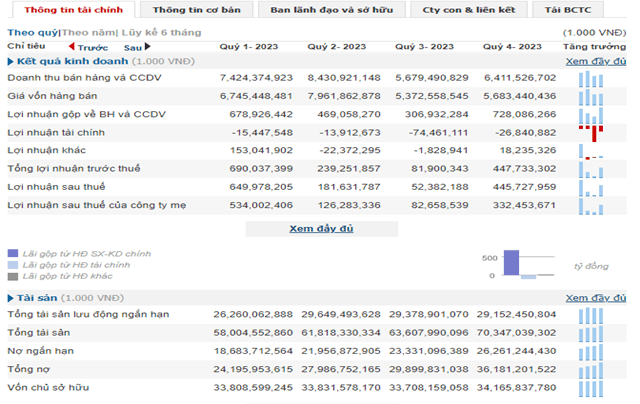Open the Thông tin tài chính tab
Screen dimensions: 640x404
(73, 10)
